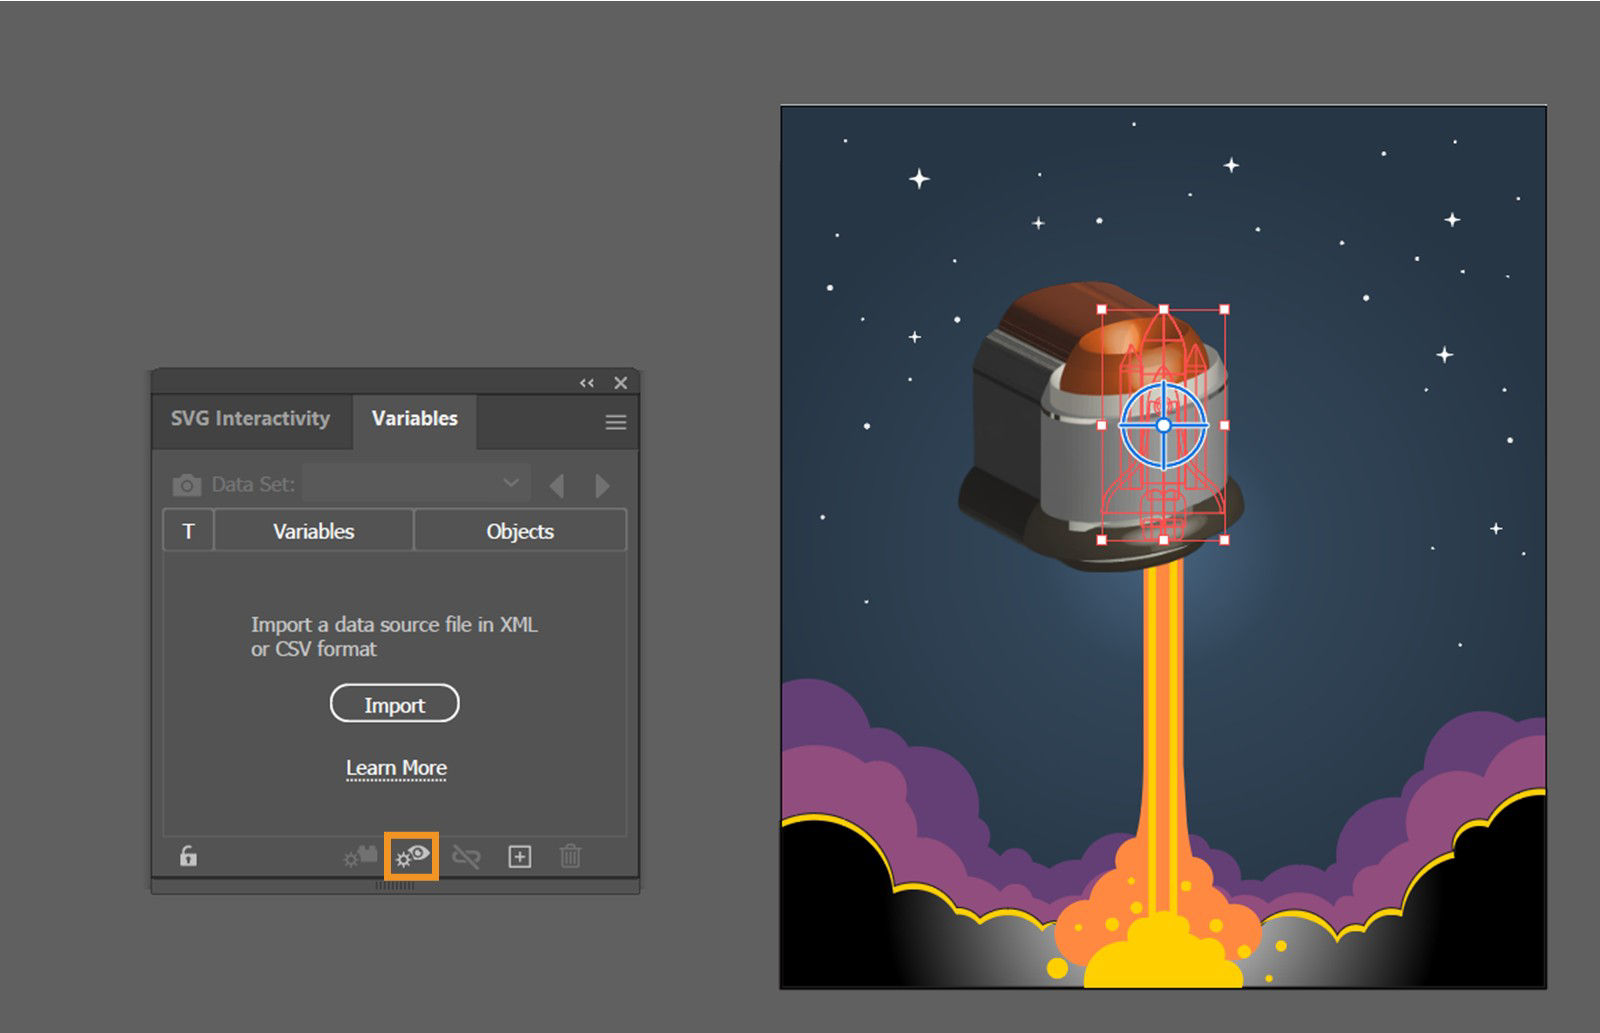Screen dimensions: 1600x1033
Task: Click the T column header toggle
Action: (187, 530)
